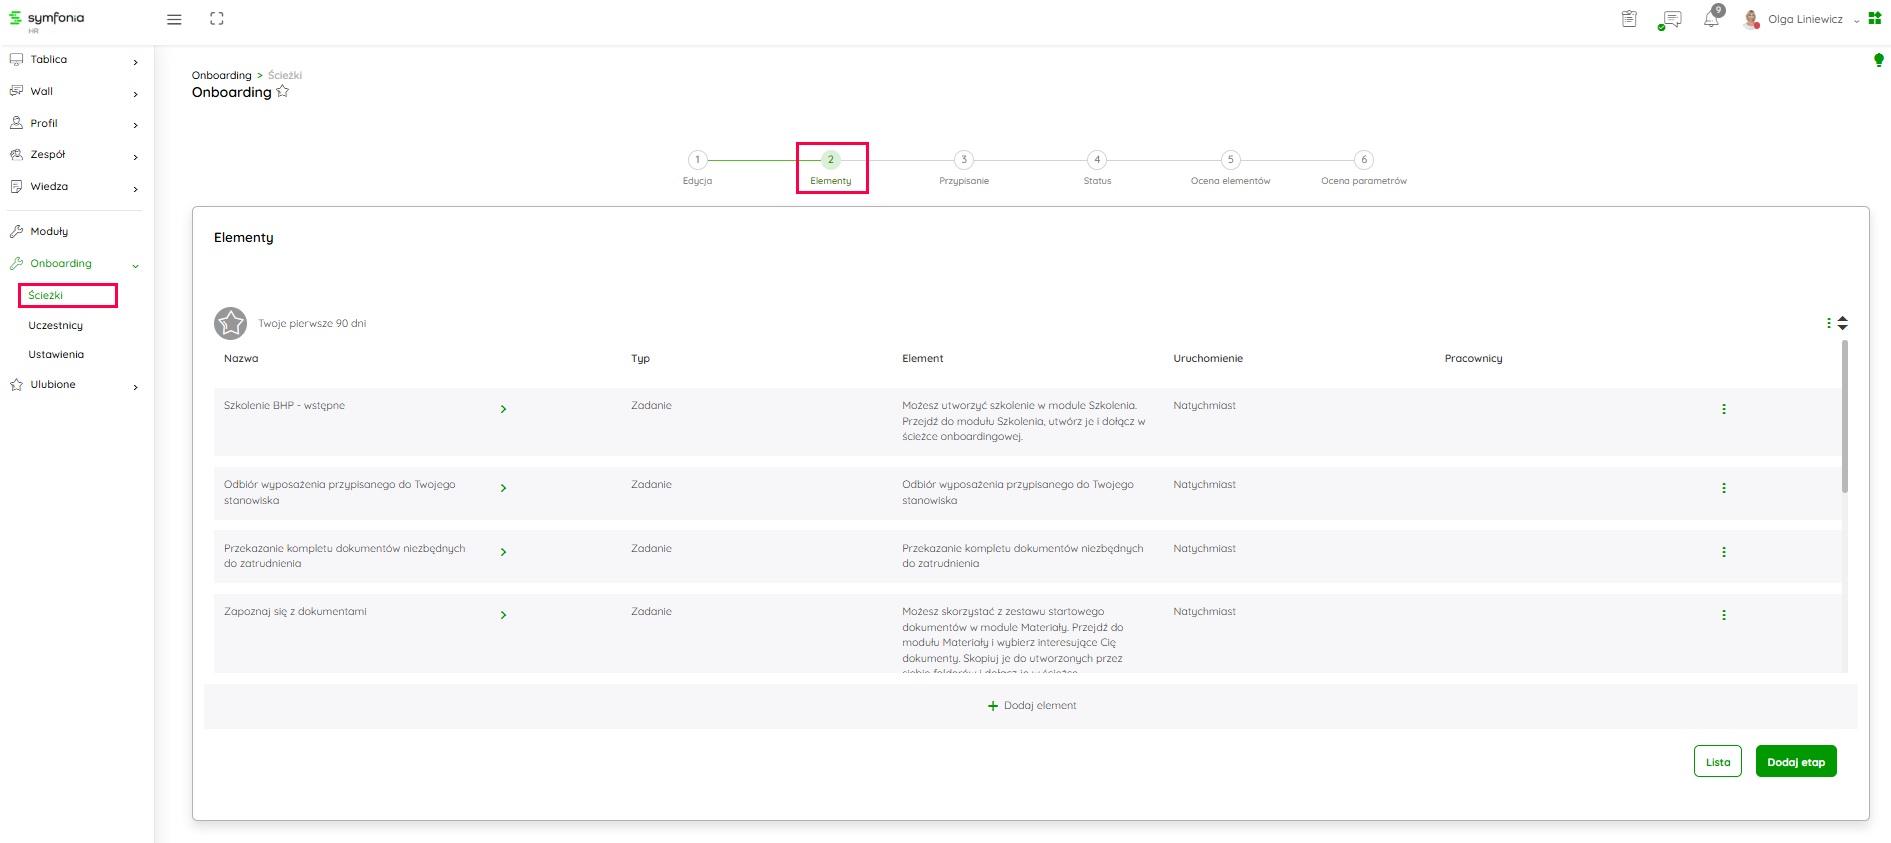Toggle fullscreen mode icon
Viewport: 1891px width, 843px height.
[x=217, y=19]
